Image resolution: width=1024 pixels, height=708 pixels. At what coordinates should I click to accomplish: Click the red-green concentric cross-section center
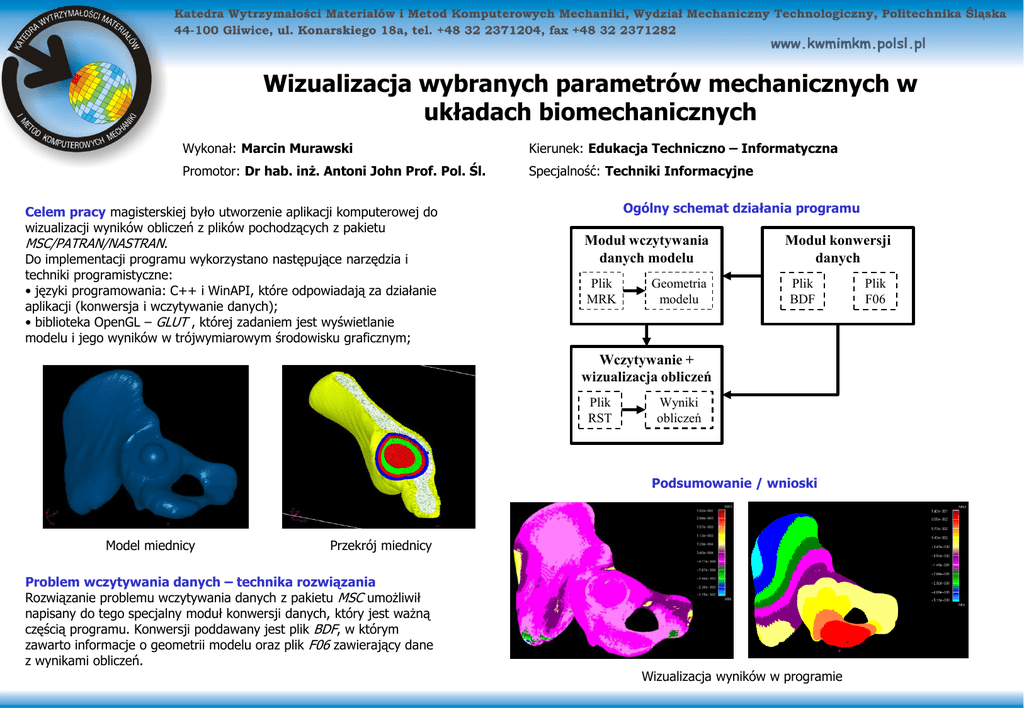coord(400,457)
